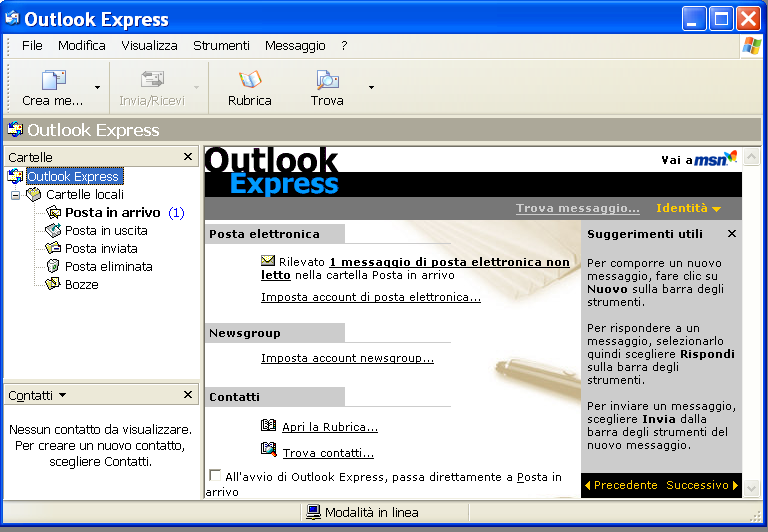Click the scrollbar down arrow
The image size is (768, 532).
[x=751, y=488]
